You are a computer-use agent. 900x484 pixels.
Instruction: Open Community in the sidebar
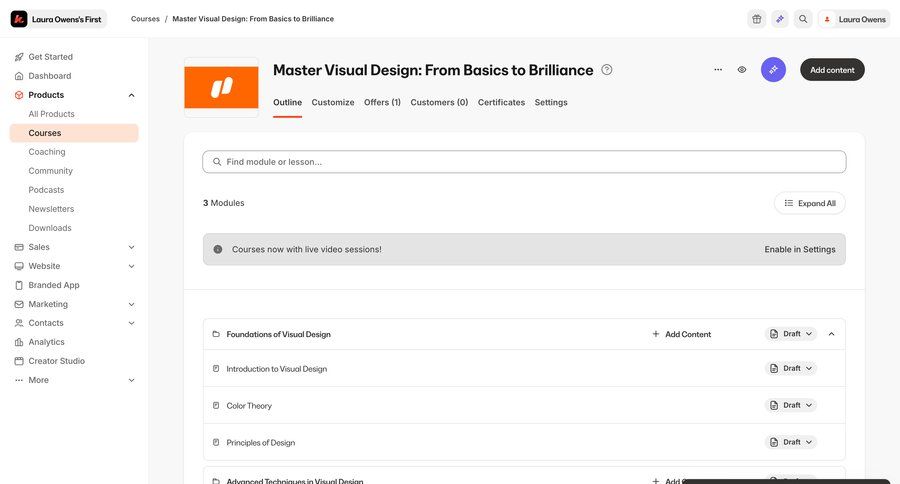pos(51,171)
